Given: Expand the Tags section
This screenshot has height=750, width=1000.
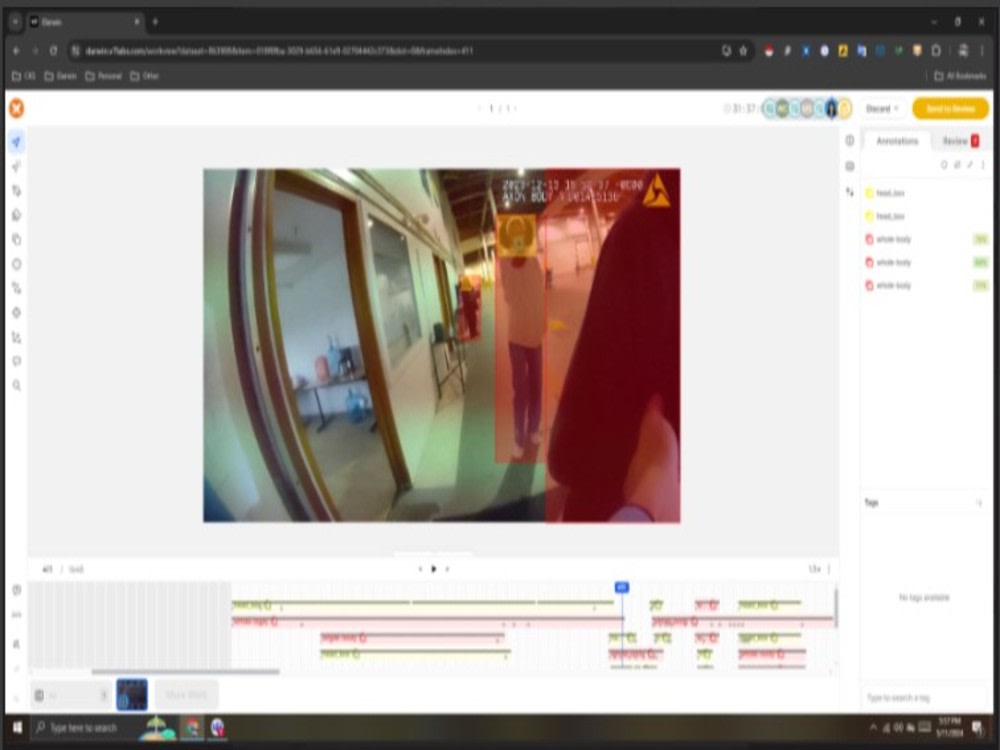Looking at the screenshot, I should click(x=979, y=503).
